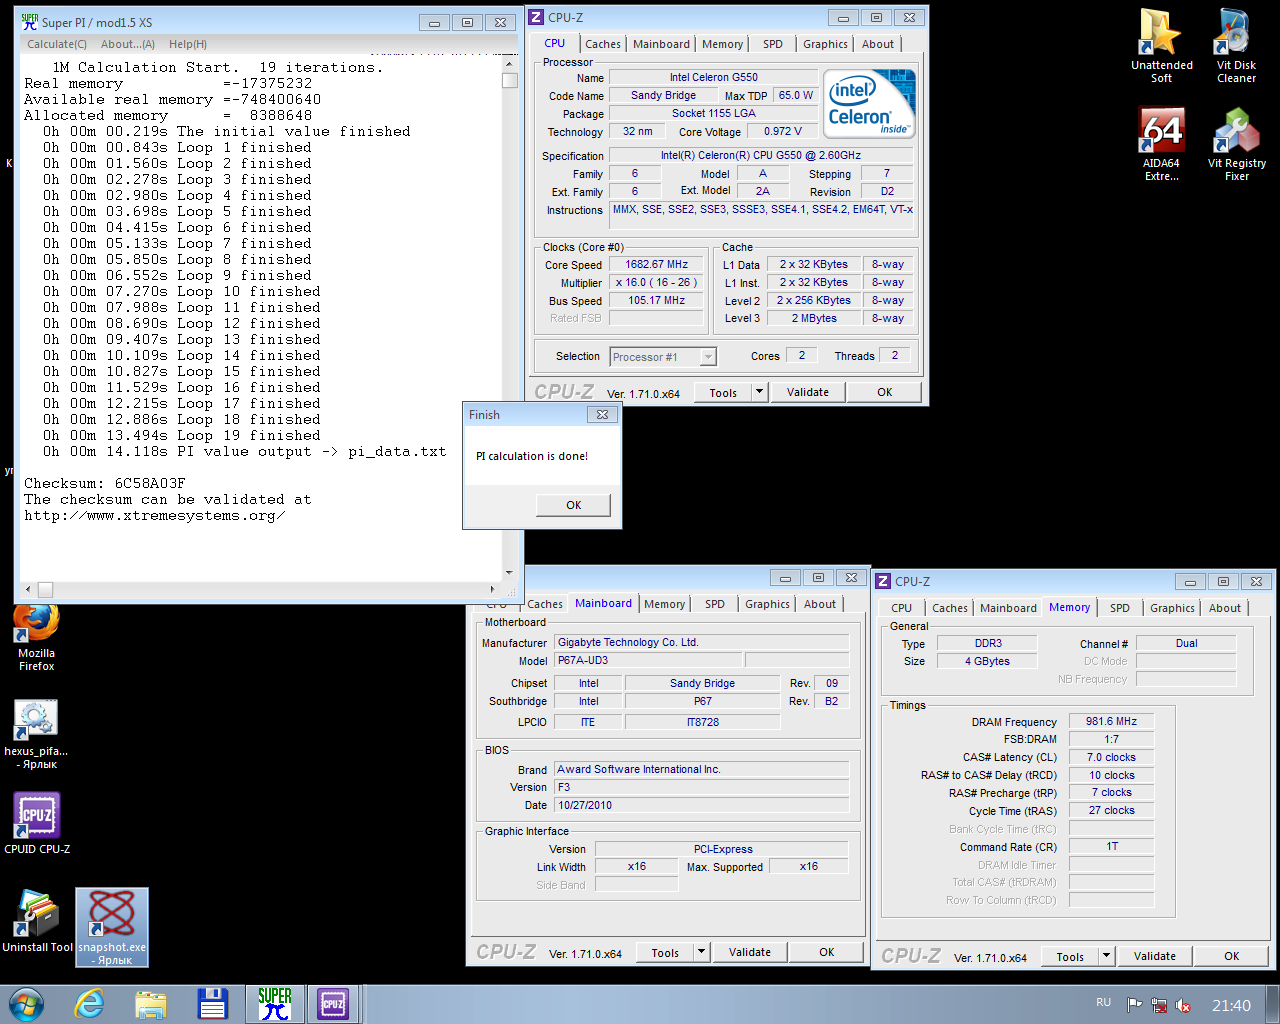Click Super PI horizontal scrollbar left arrow
The image size is (1280, 1024).
[x=29, y=590]
